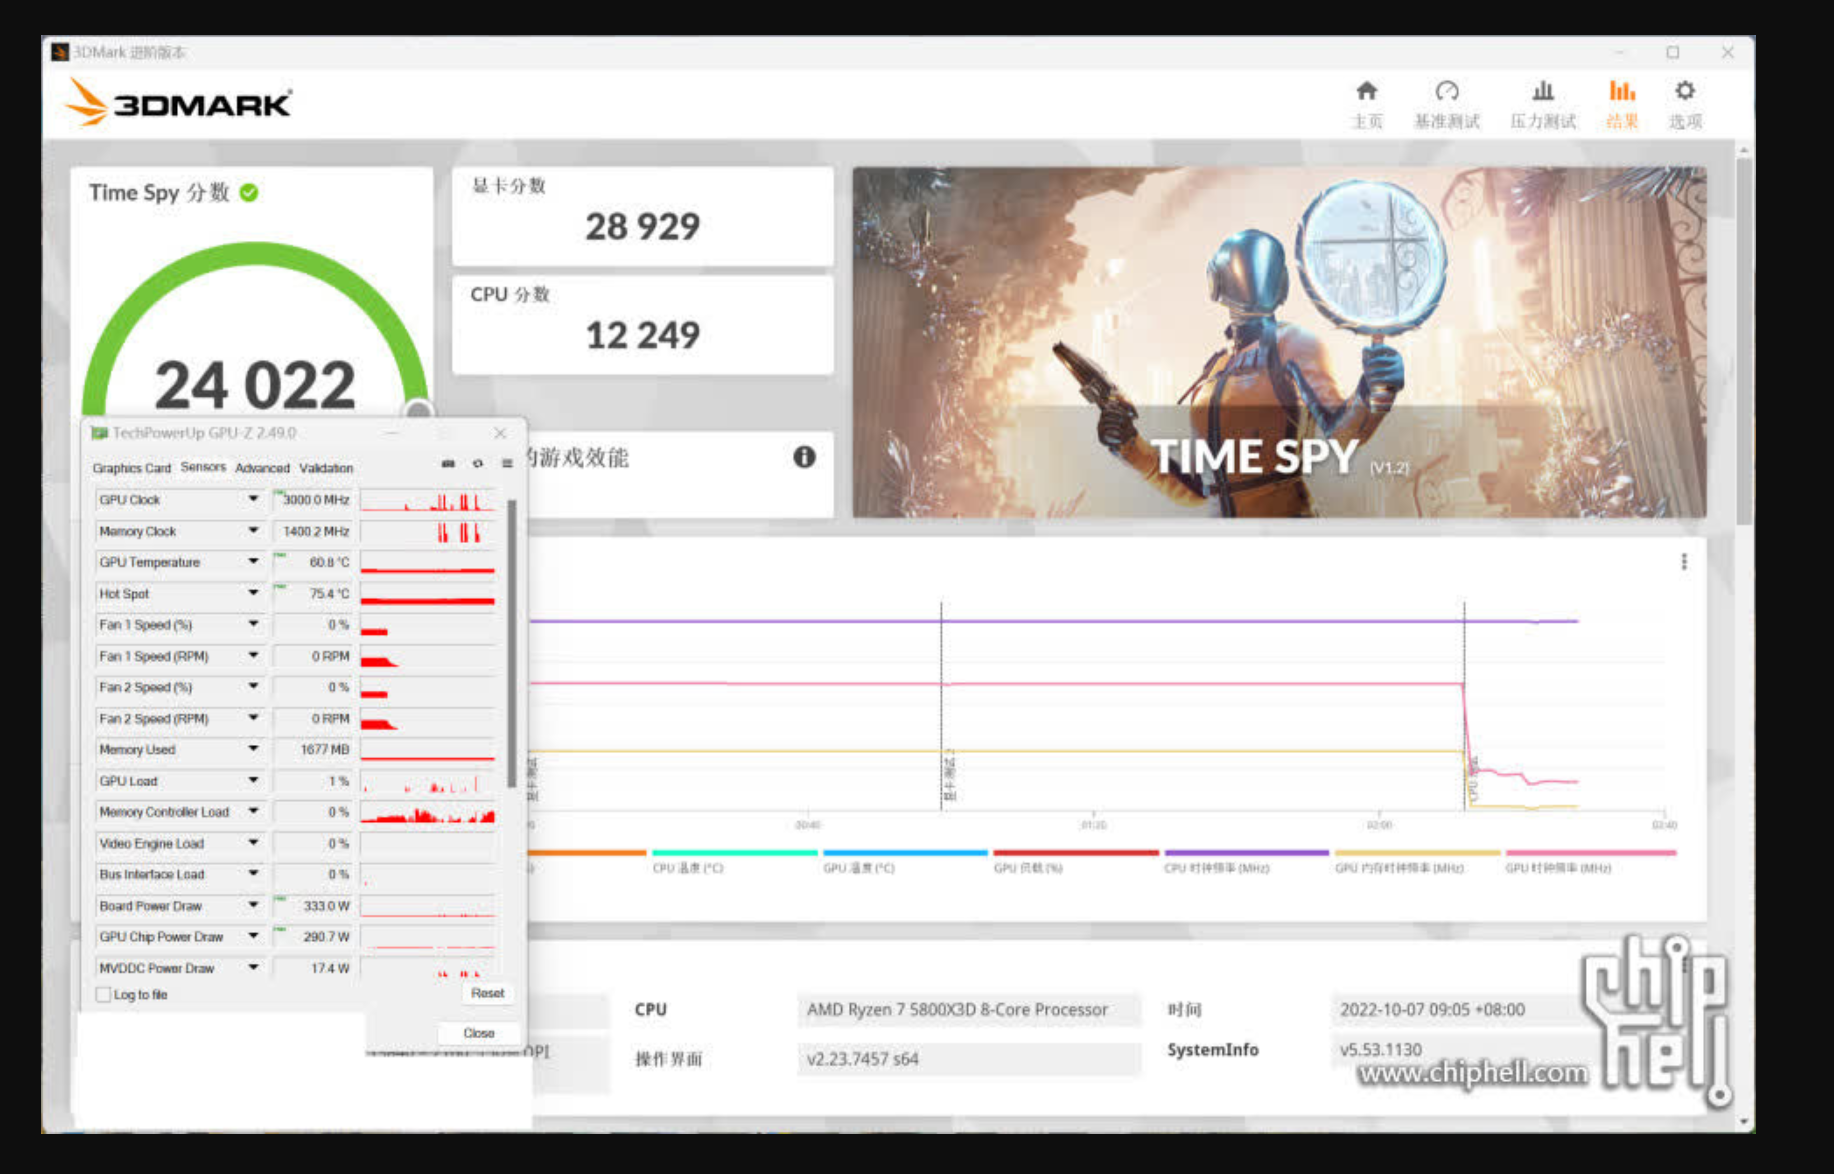Image resolution: width=1834 pixels, height=1174 pixels.
Task: Click the CPU test marker line on chart
Action: pos(1465,705)
